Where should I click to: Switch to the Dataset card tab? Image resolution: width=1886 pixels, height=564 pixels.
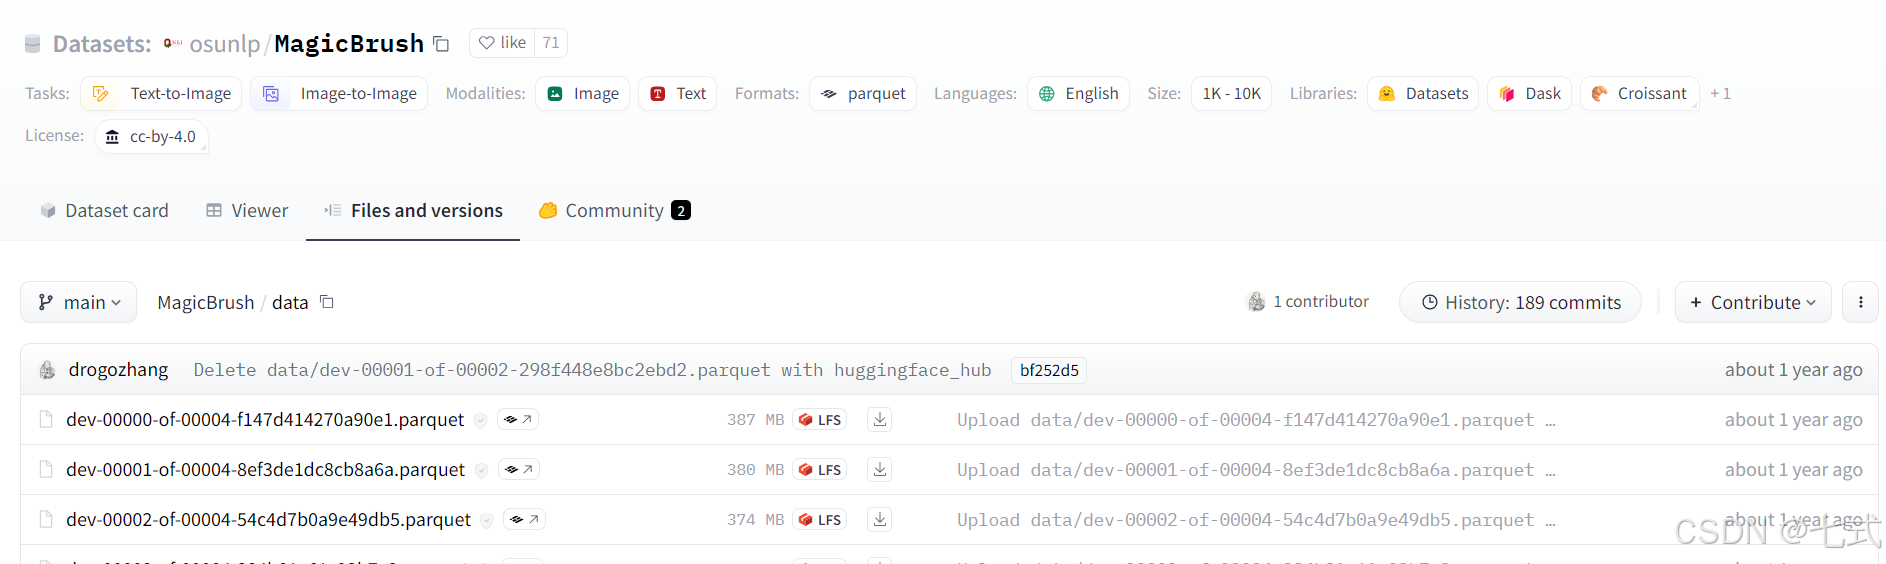tap(104, 211)
